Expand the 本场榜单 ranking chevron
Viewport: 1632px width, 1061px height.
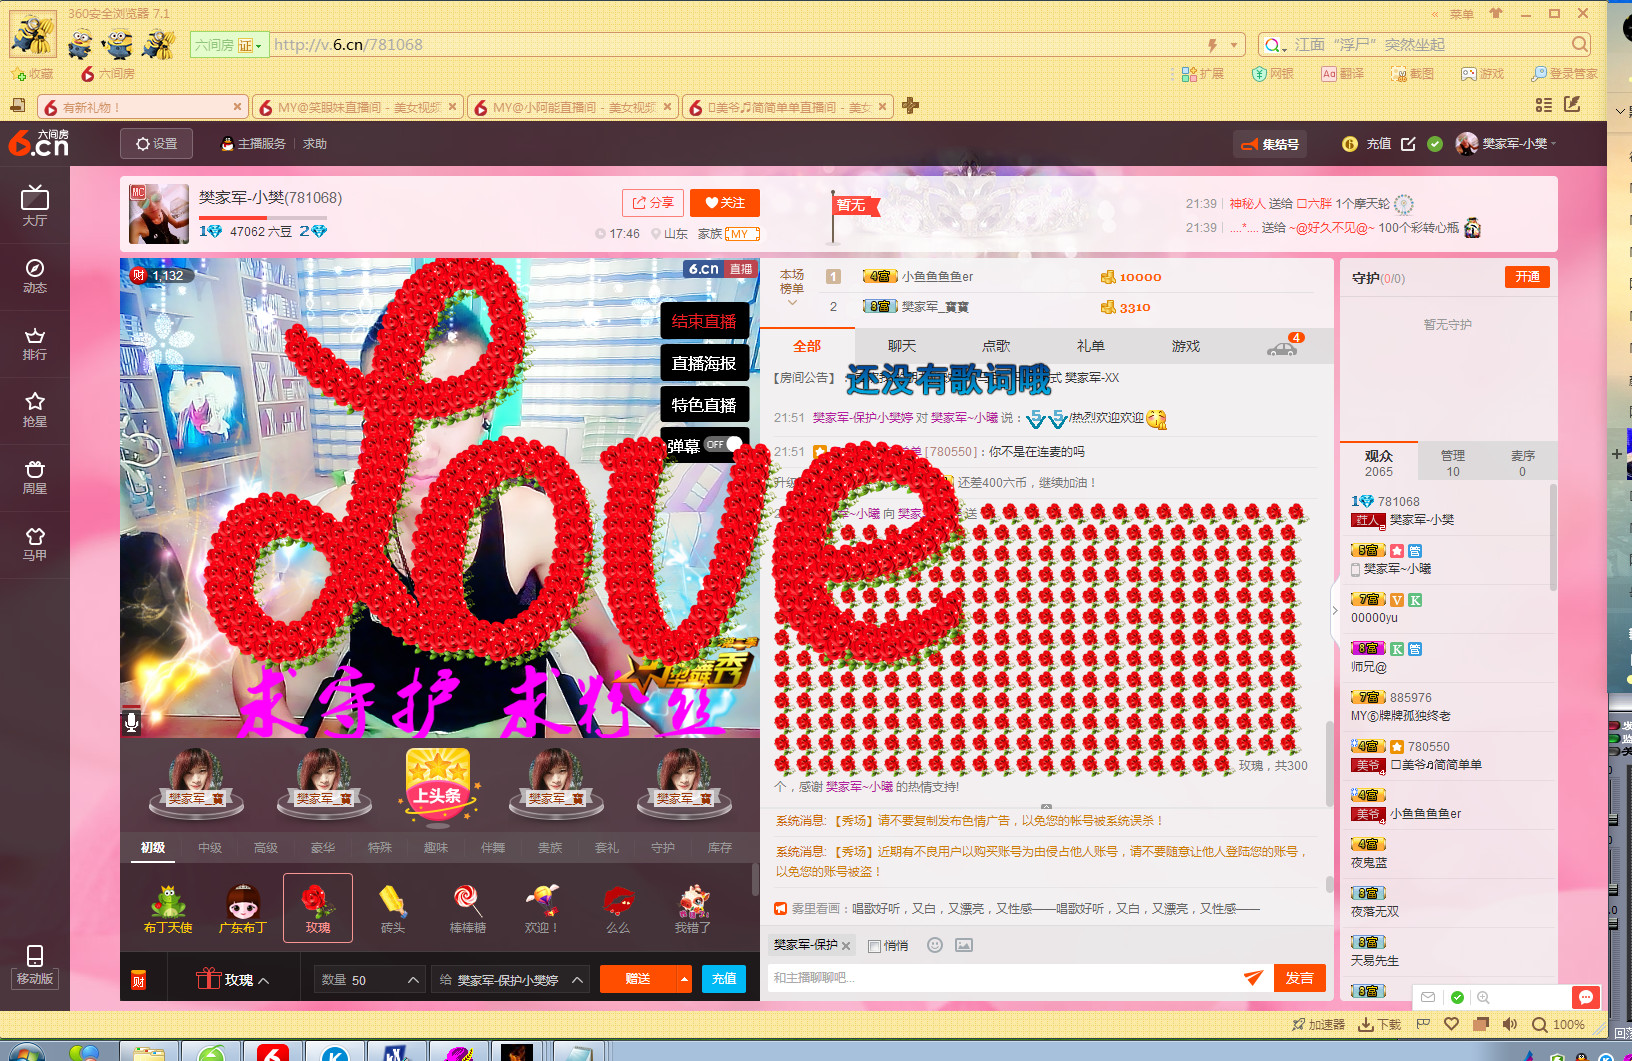coord(792,303)
